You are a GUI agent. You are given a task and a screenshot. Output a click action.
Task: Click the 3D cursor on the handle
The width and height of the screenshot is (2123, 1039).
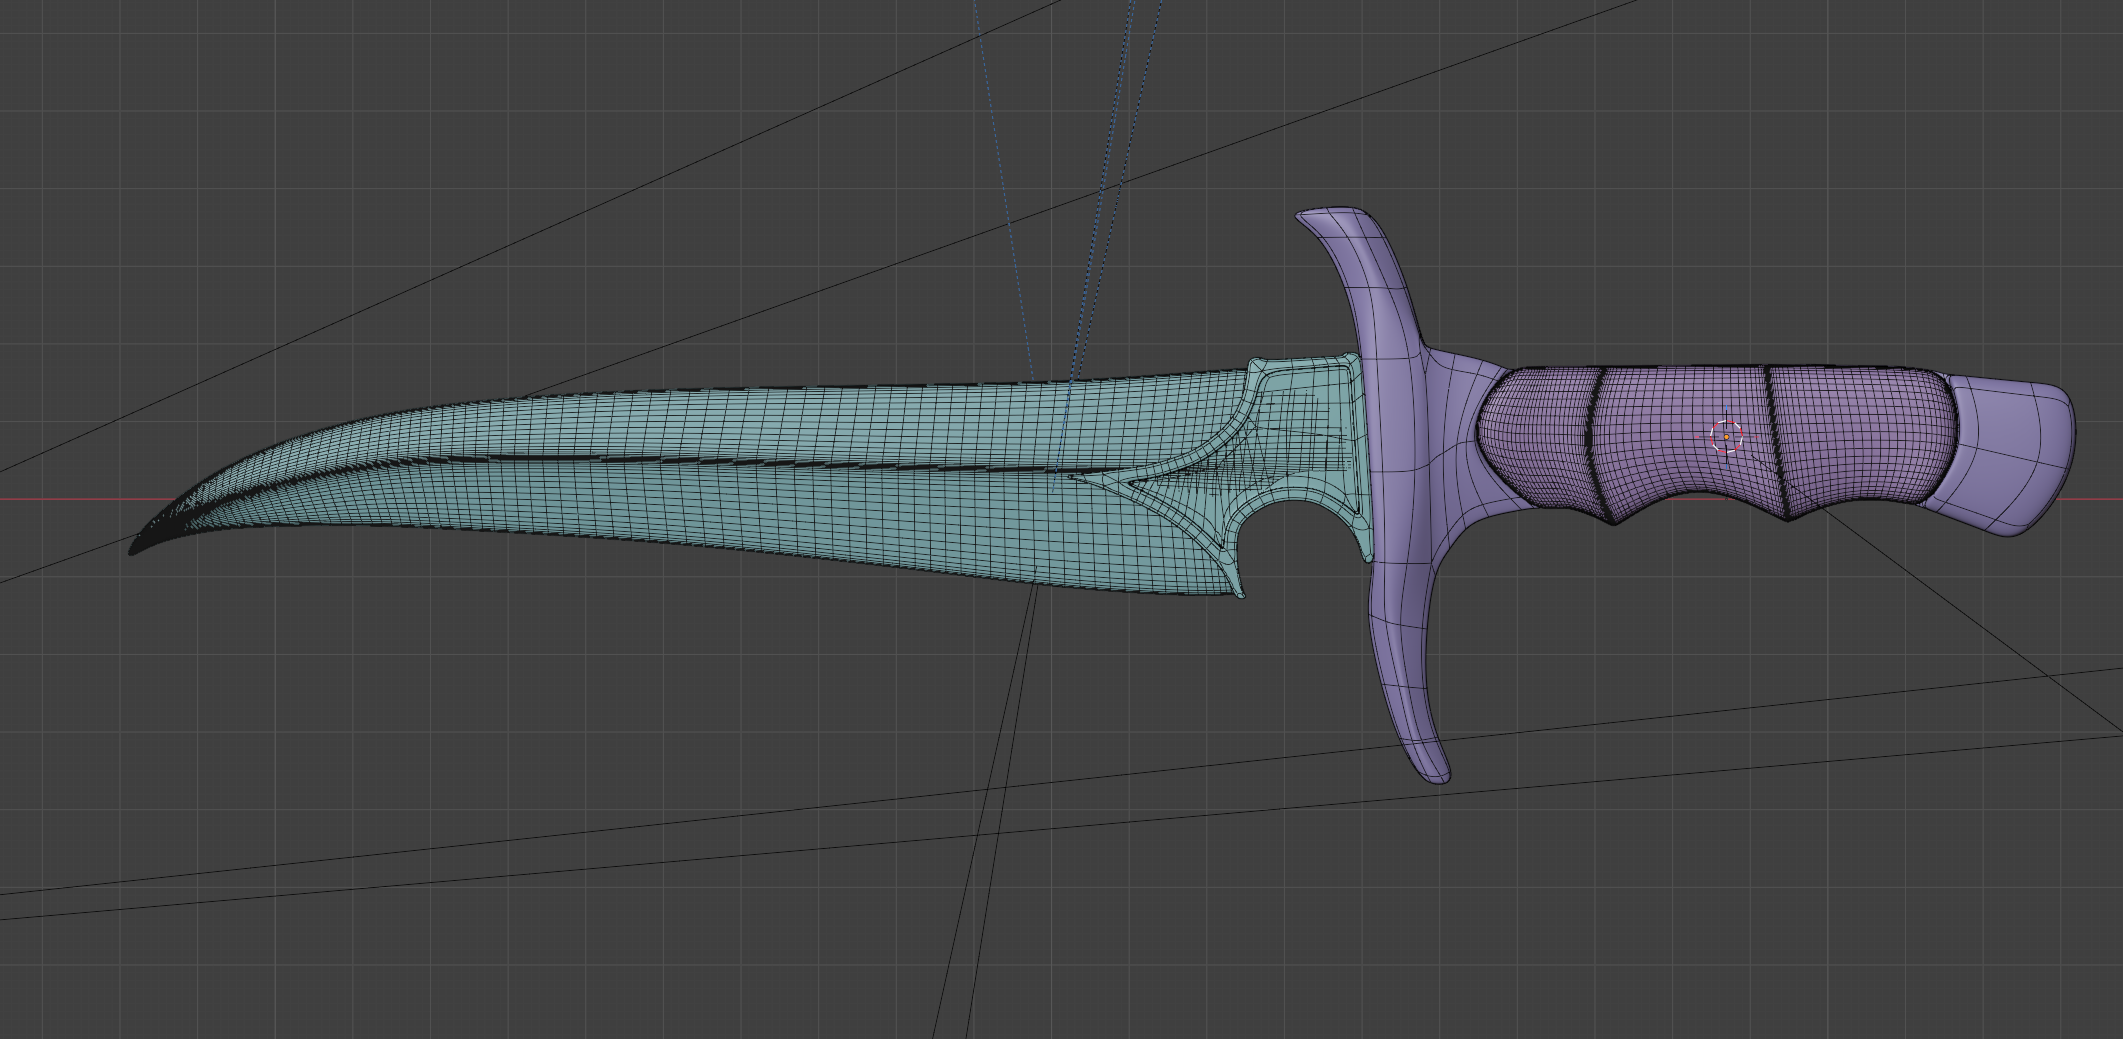[1726, 436]
